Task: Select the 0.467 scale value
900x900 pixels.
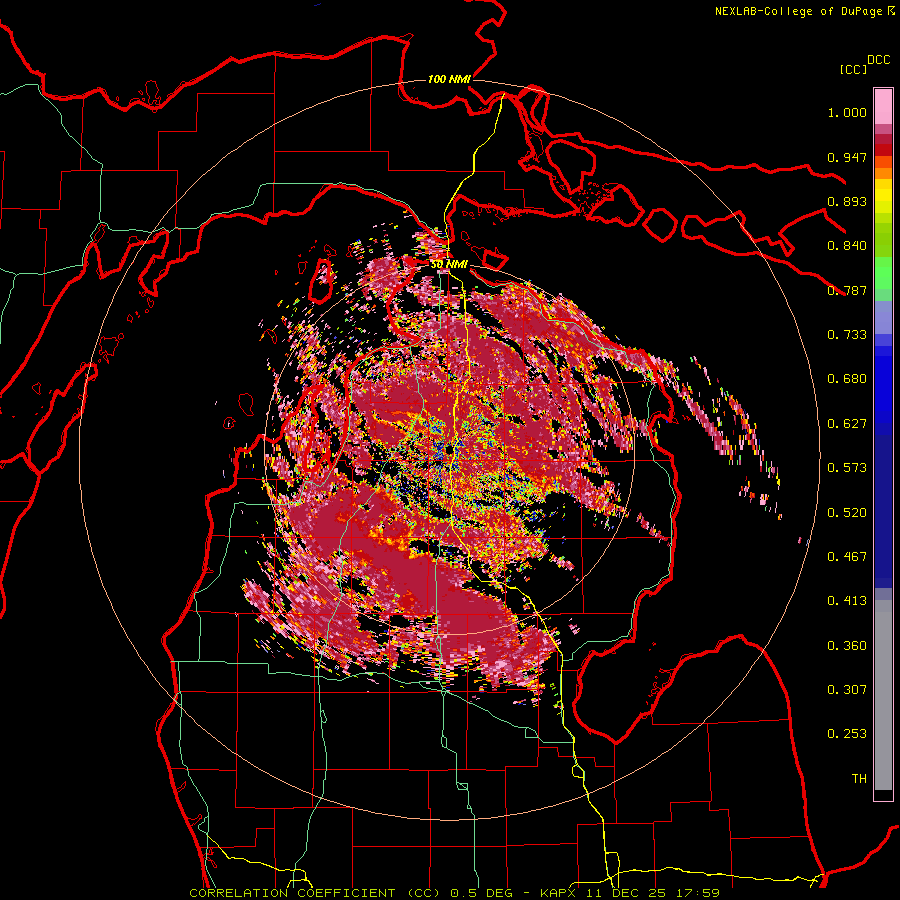Action: [x=847, y=557]
